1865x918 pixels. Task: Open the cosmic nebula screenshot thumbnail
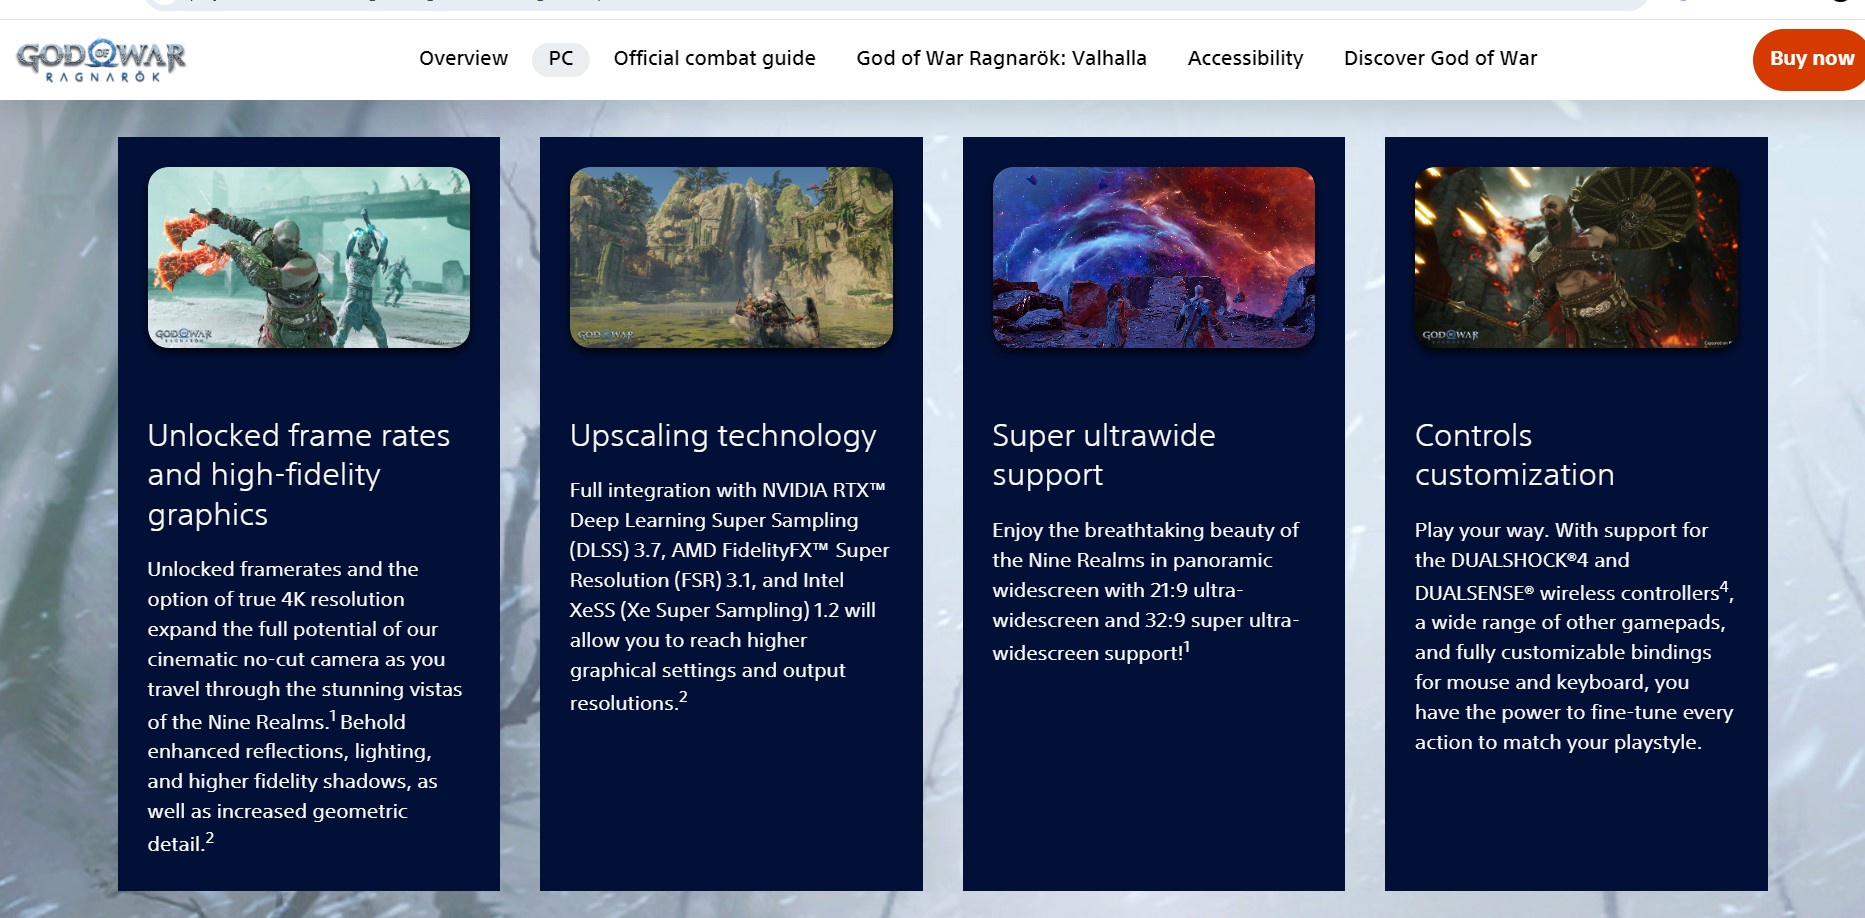(x=1153, y=257)
